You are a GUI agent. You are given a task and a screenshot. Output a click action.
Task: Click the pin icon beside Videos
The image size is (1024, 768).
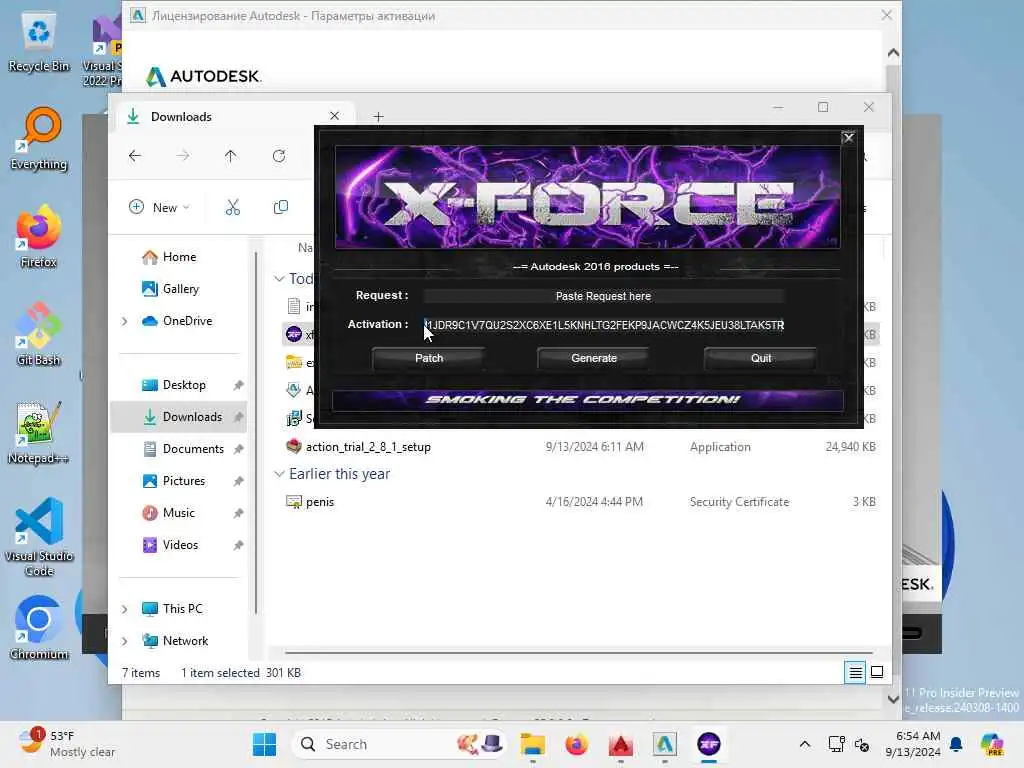click(x=238, y=545)
